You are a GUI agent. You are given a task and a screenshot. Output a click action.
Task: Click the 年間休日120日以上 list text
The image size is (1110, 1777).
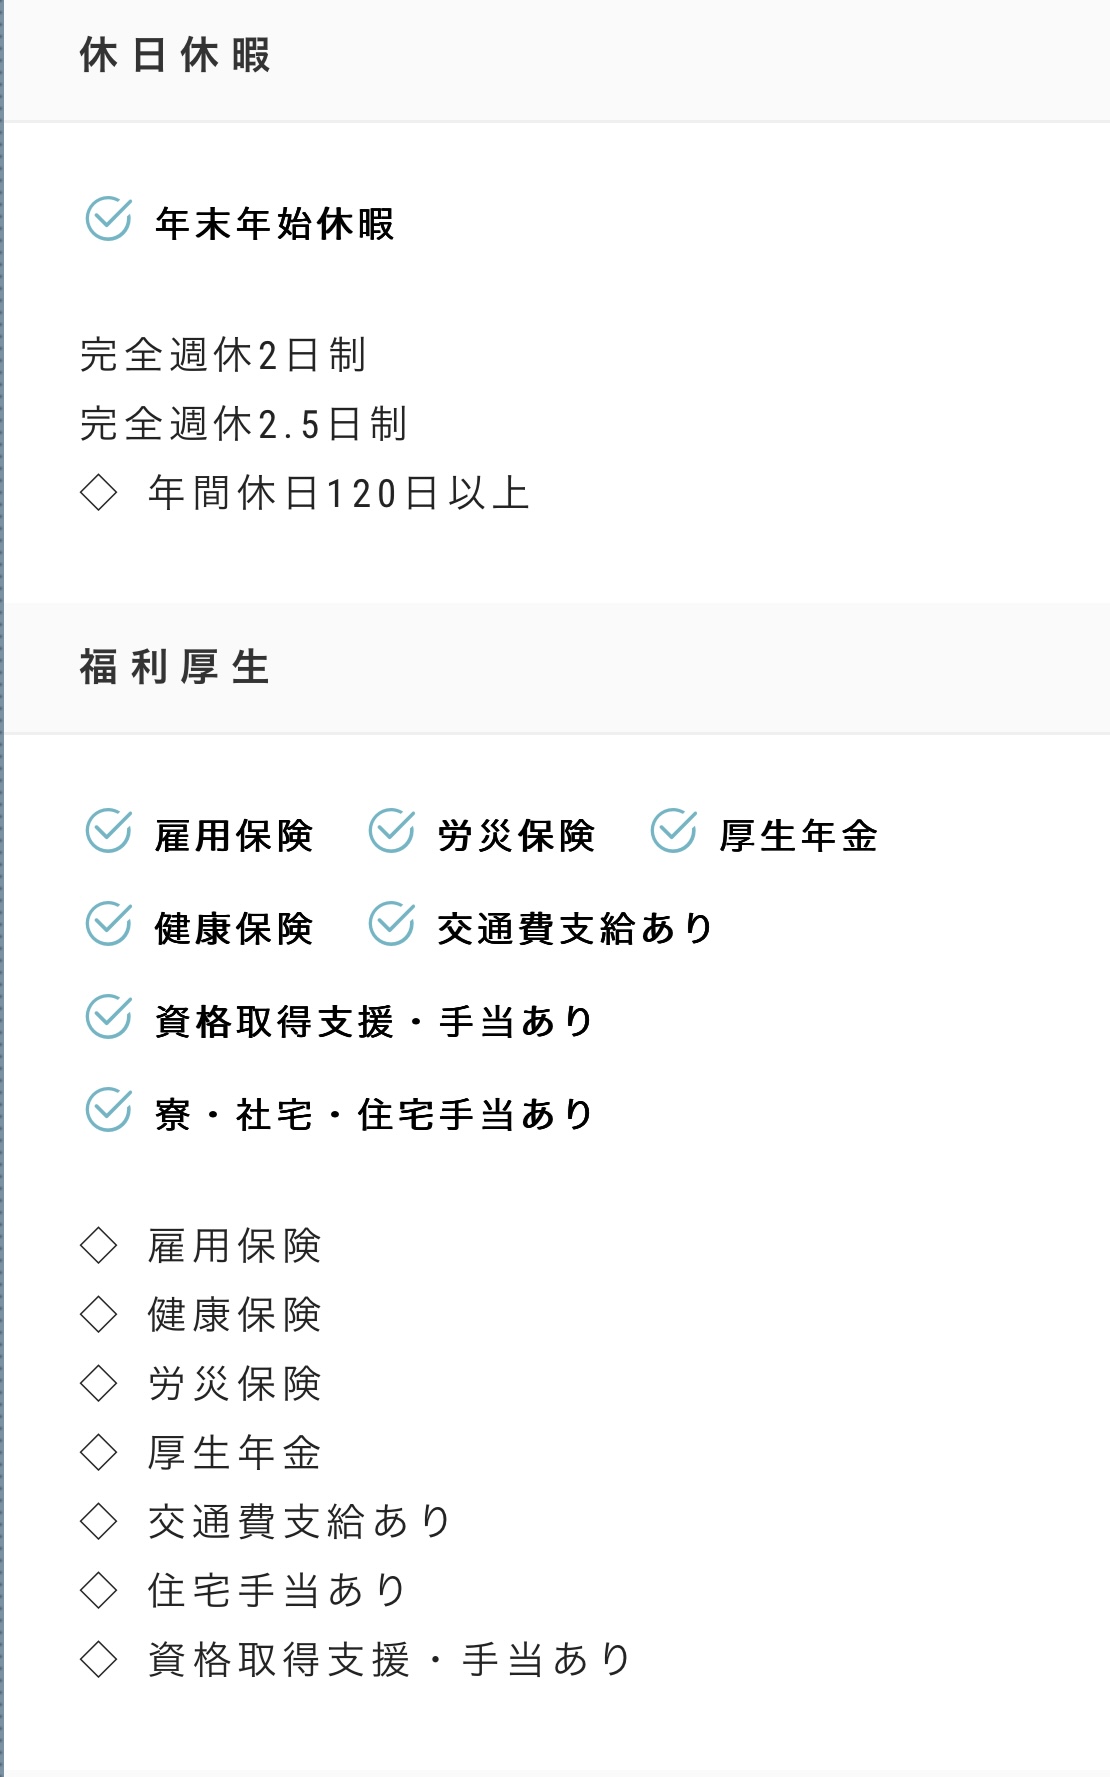coord(339,493)
